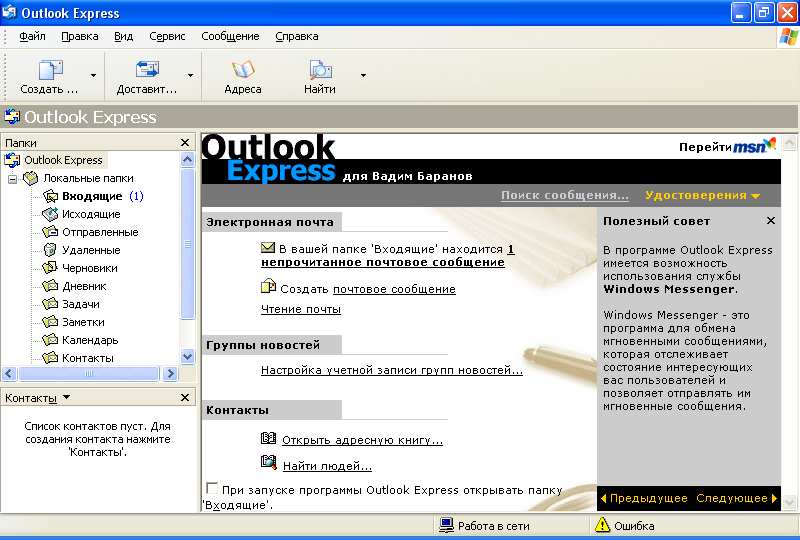
Task: Click the find people icon
Action: (x=269, y=462)
